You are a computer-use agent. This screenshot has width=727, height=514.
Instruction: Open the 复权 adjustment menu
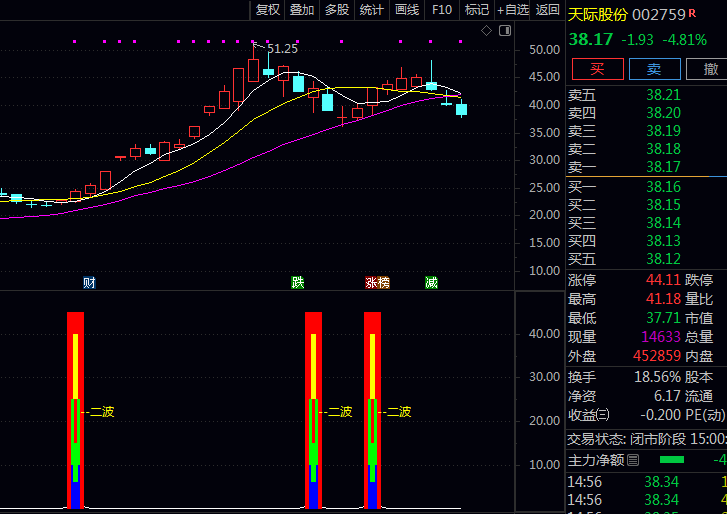click(x=268, y=10)
